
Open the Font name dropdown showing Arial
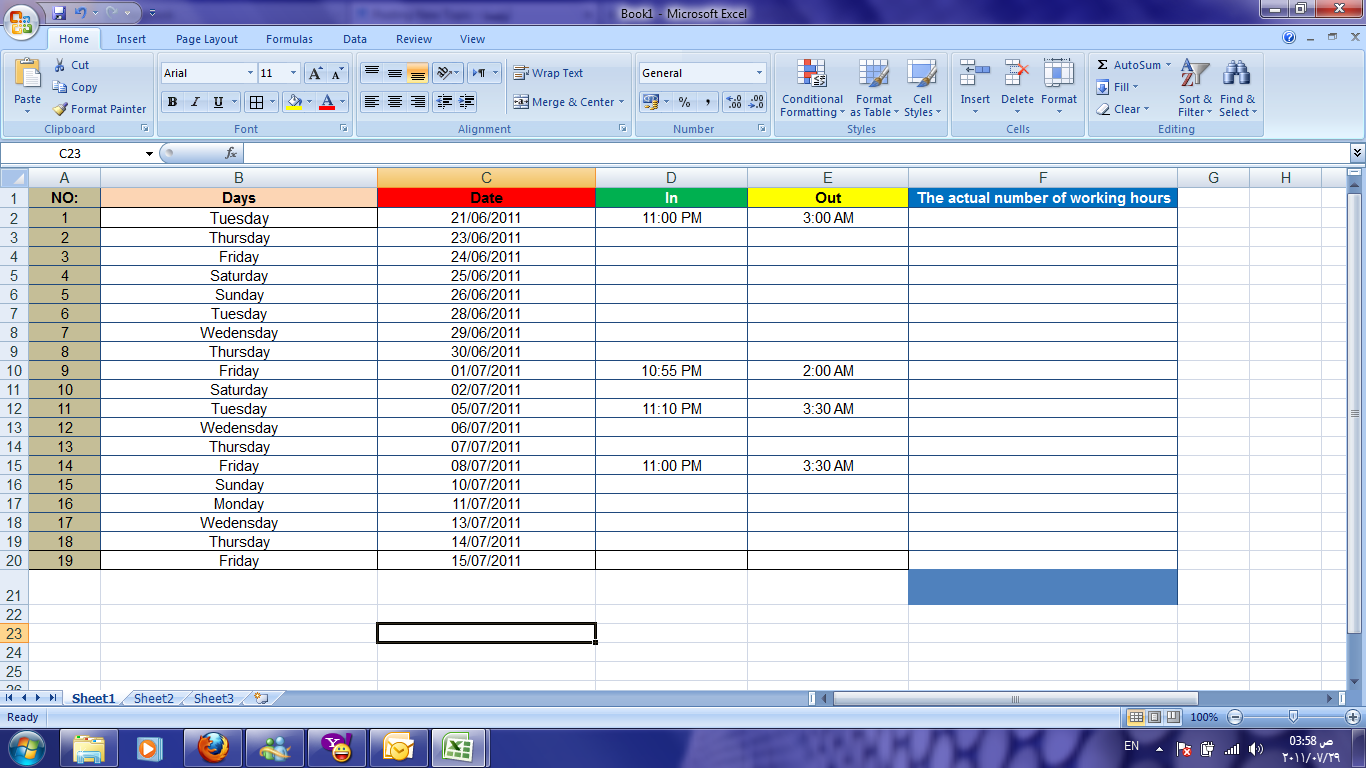point(250,73)
